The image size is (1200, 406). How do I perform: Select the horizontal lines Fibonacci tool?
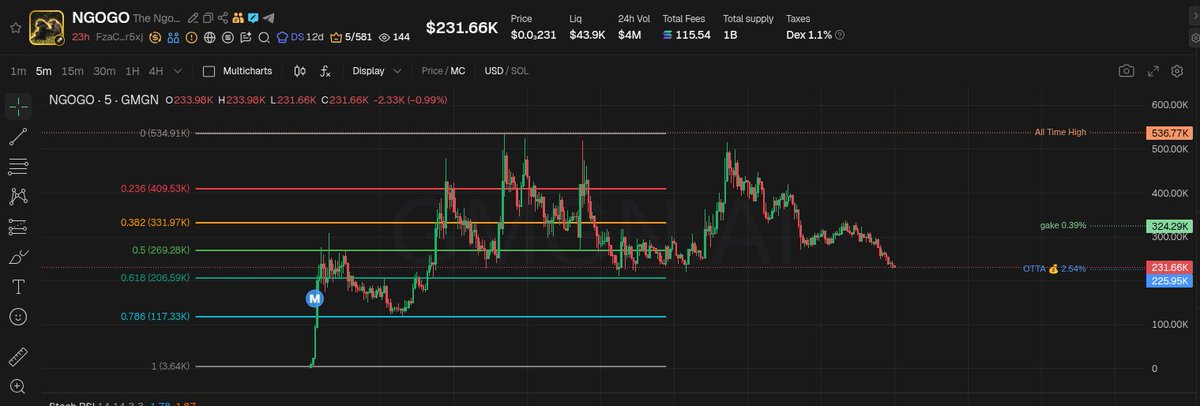[x=18, y=166]
